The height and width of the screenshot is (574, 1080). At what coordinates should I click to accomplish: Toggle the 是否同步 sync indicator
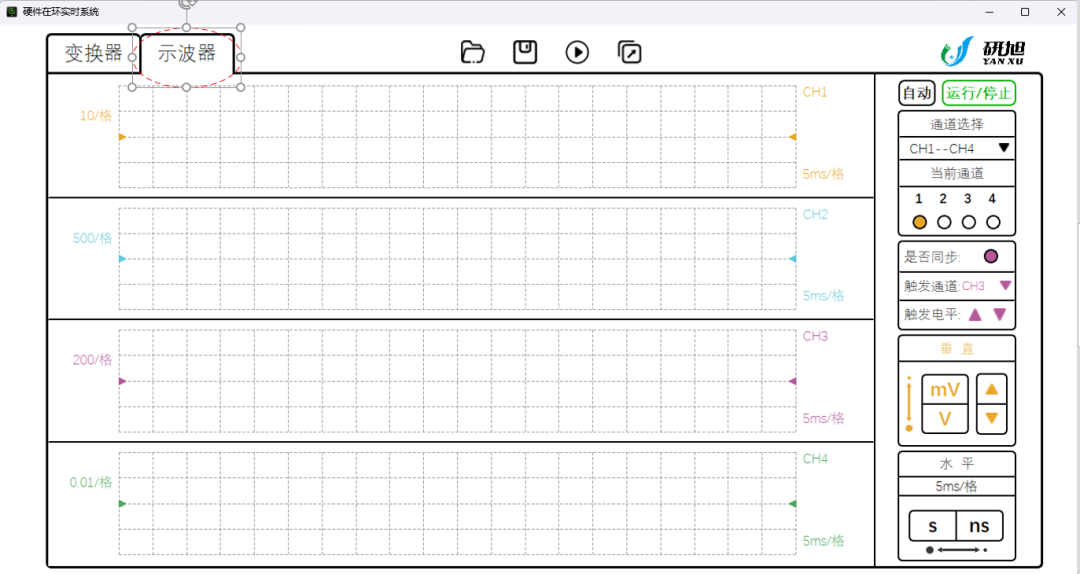(990, 256)
